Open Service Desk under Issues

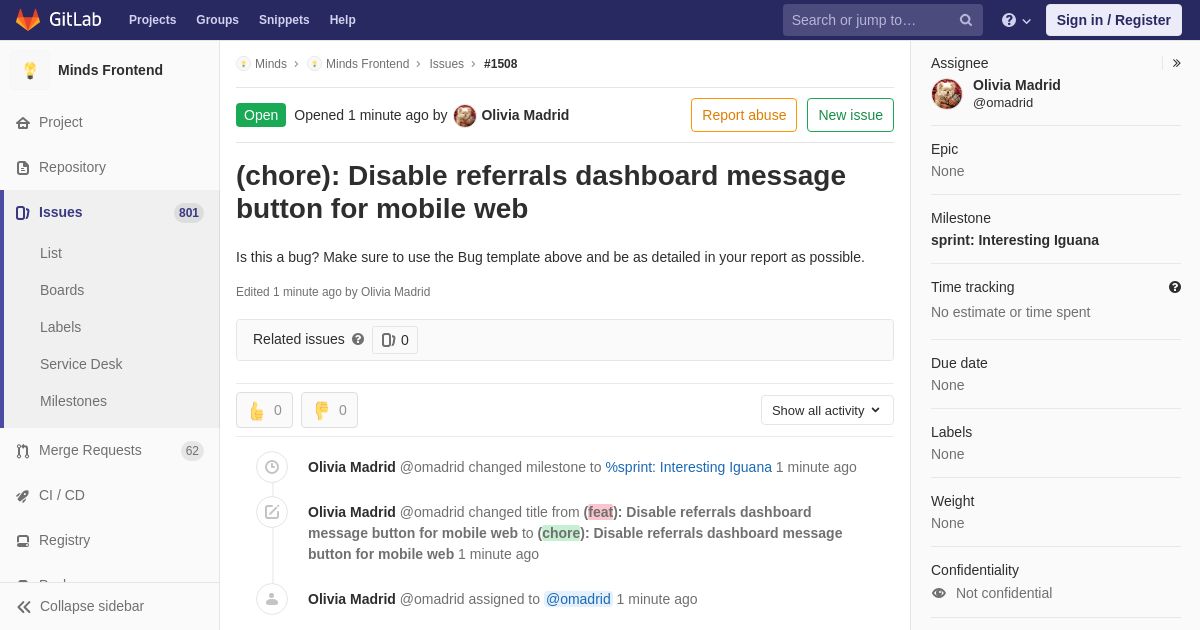(x=81, y=364)
